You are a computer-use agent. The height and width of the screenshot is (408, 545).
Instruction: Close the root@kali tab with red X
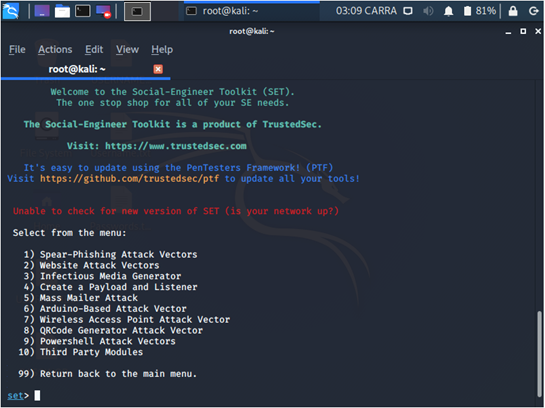(158, 69)
